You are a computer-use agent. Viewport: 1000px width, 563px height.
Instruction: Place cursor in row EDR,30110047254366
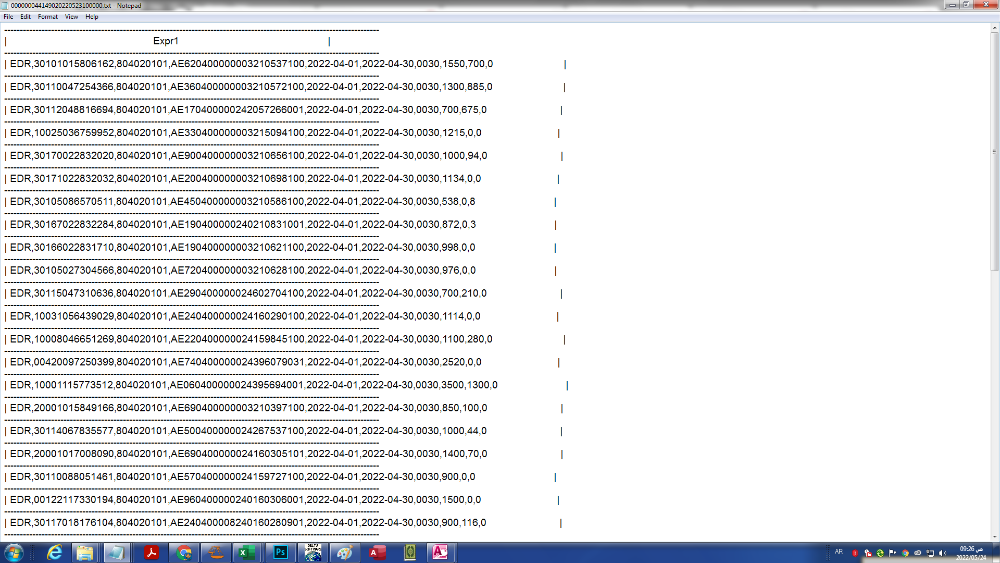click(x=251, y=87)
